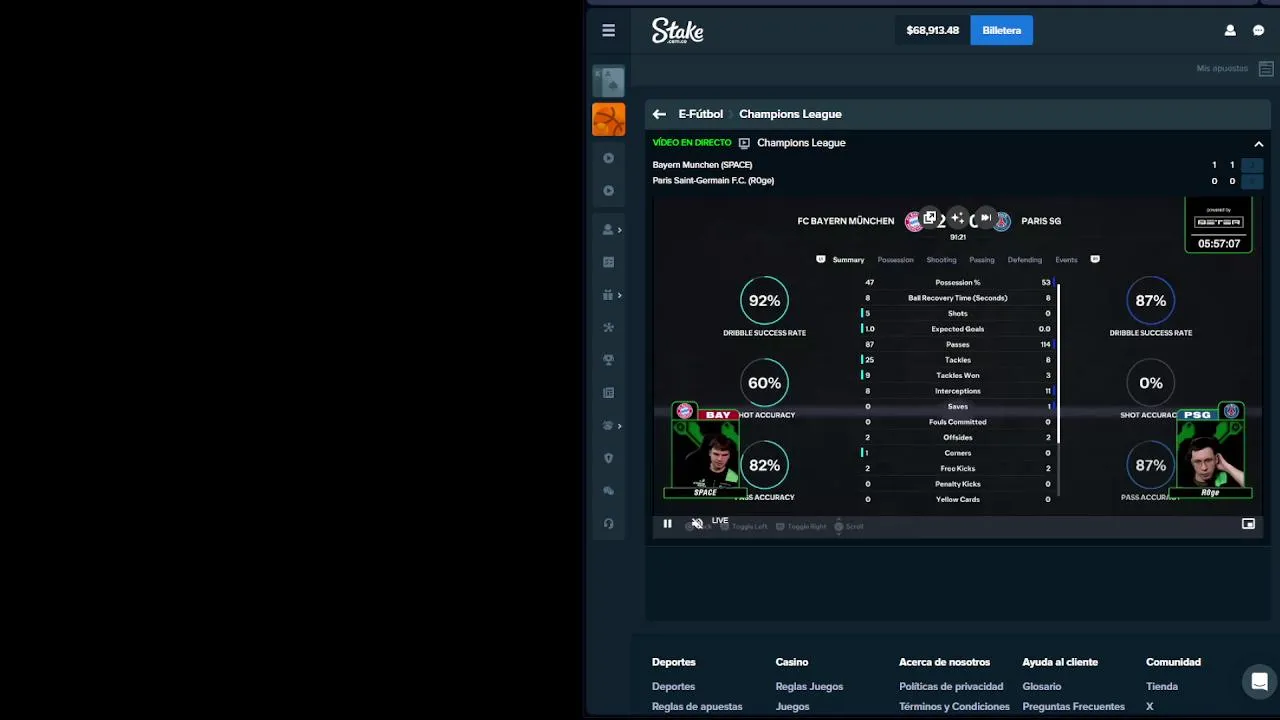Click Bayern Munchen (SPACE) team name
1280x720 pixels.
point(702,165)
